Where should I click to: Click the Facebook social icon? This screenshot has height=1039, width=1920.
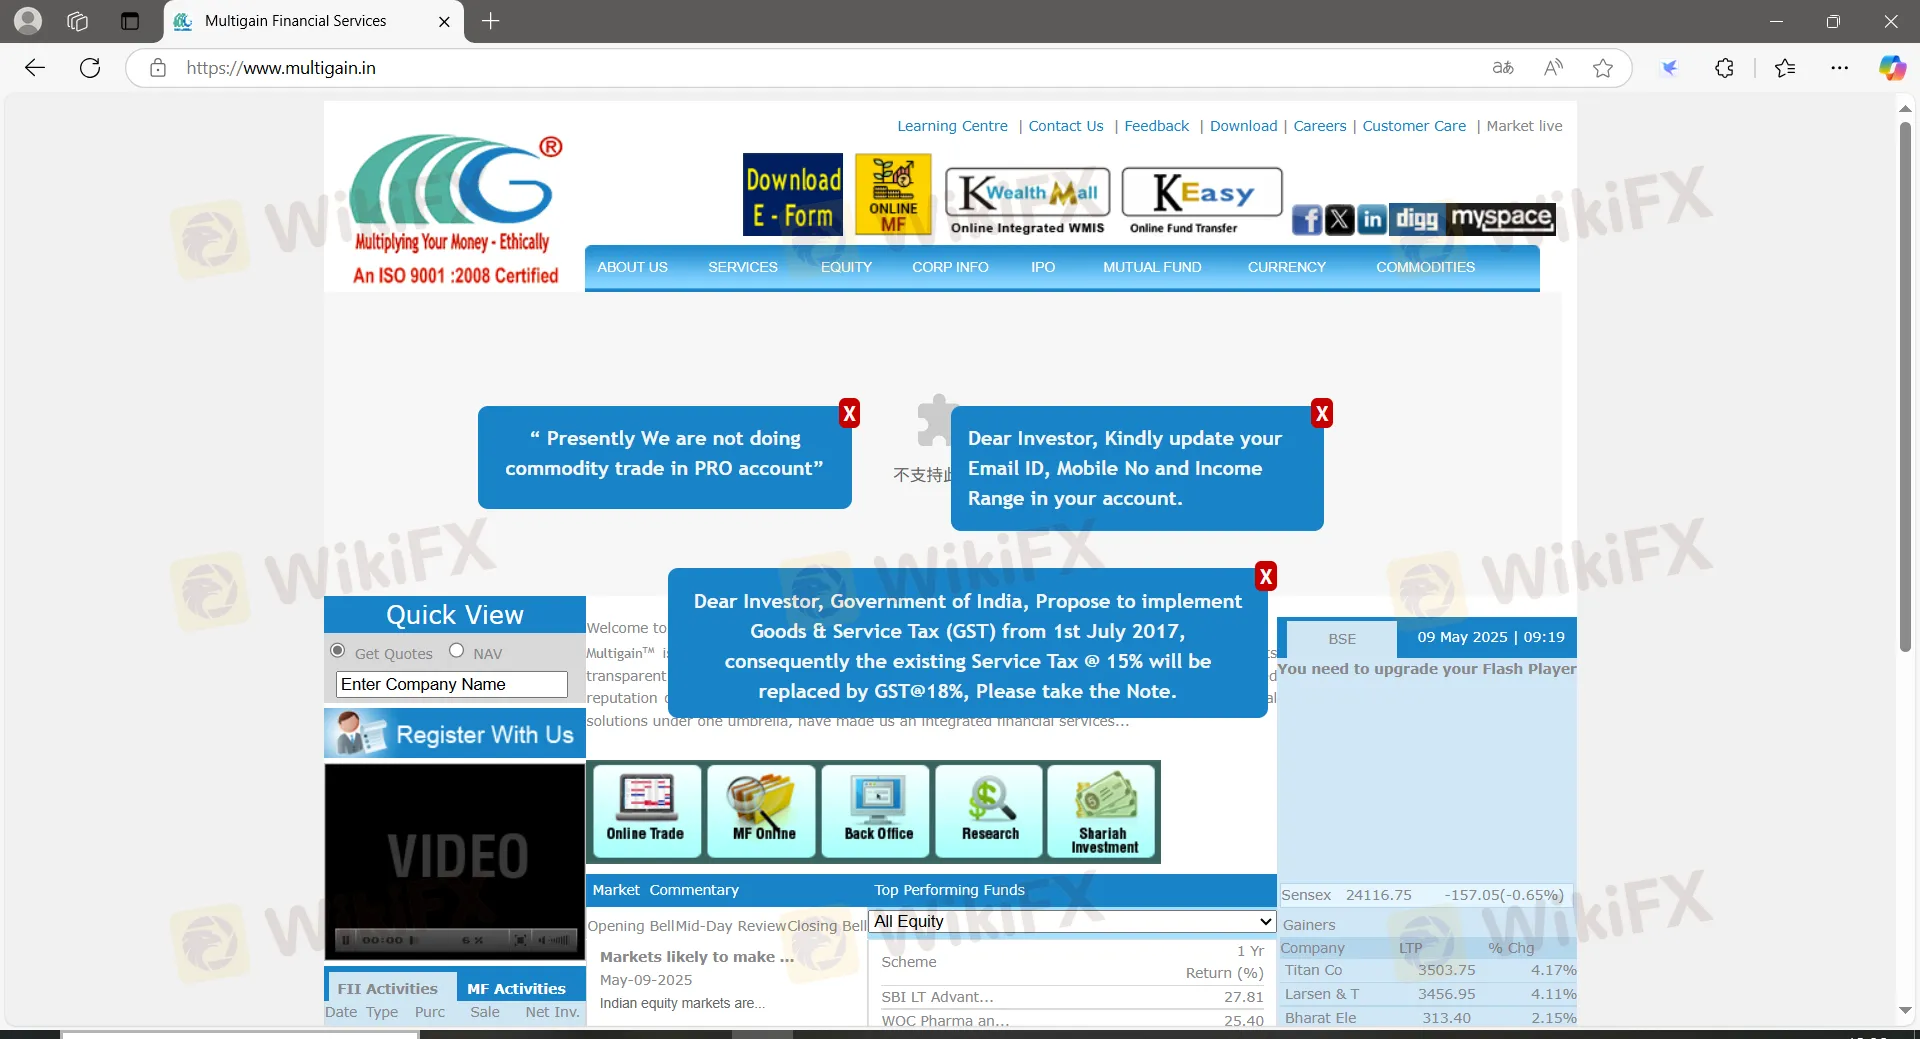pos(1306,219)
